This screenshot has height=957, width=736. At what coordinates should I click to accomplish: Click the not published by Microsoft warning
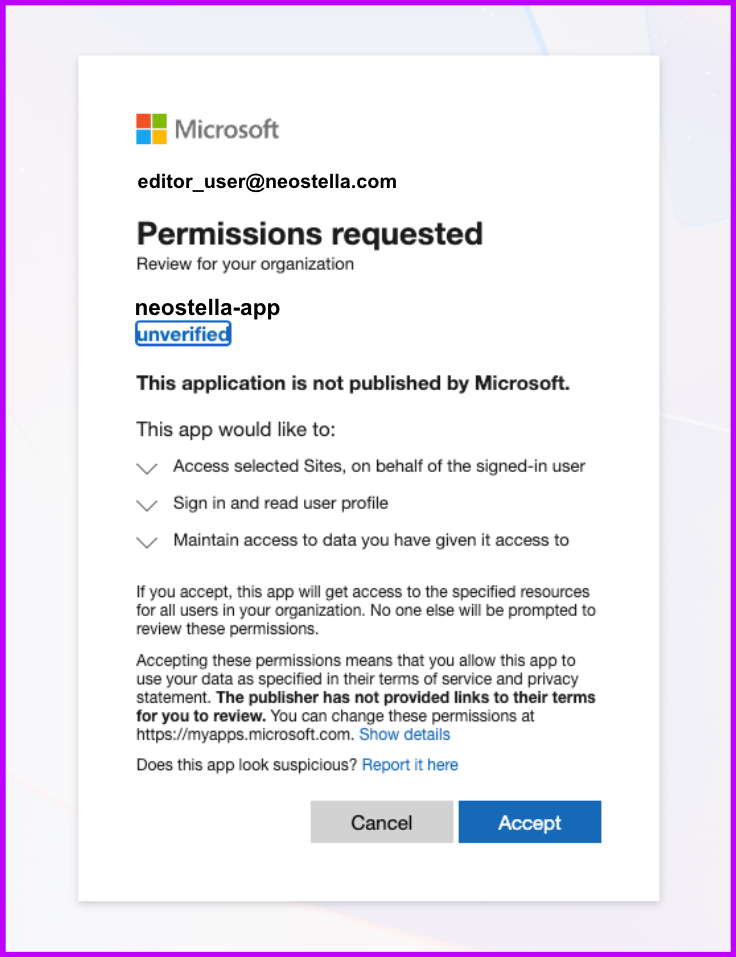tap(353, 383)
